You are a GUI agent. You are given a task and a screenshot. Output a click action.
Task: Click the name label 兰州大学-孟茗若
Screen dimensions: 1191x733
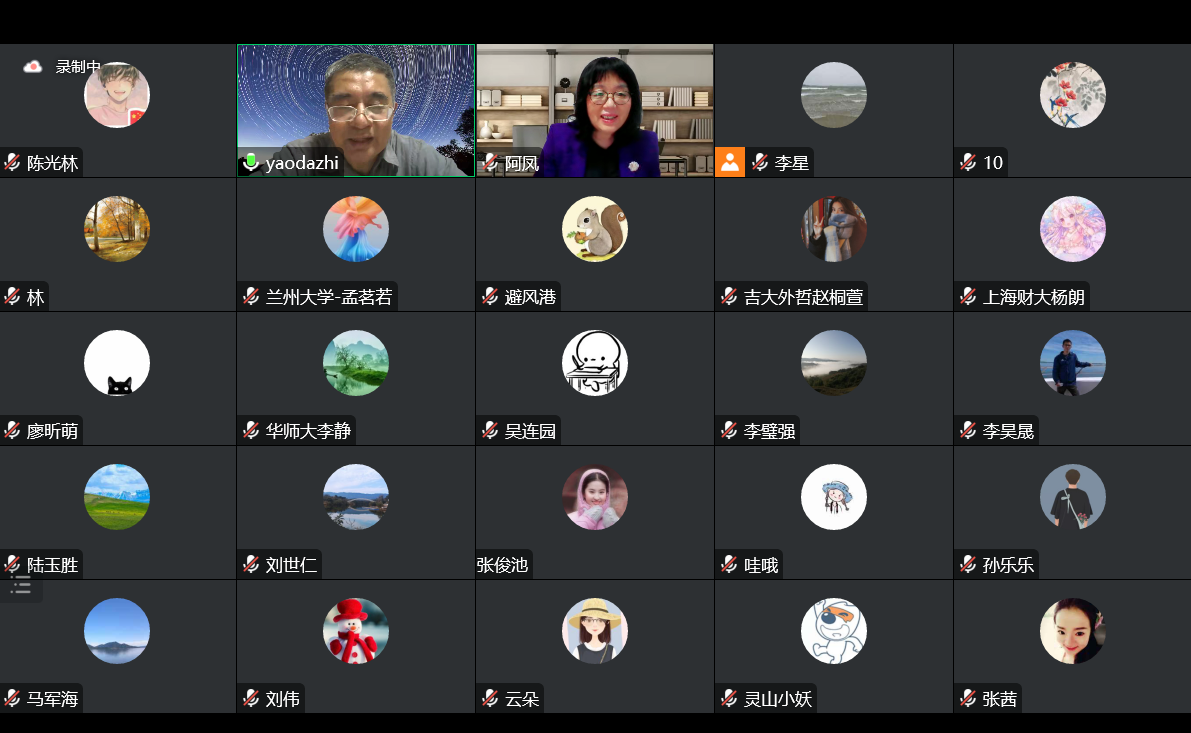pyautogui.click(x=328, y=297)
